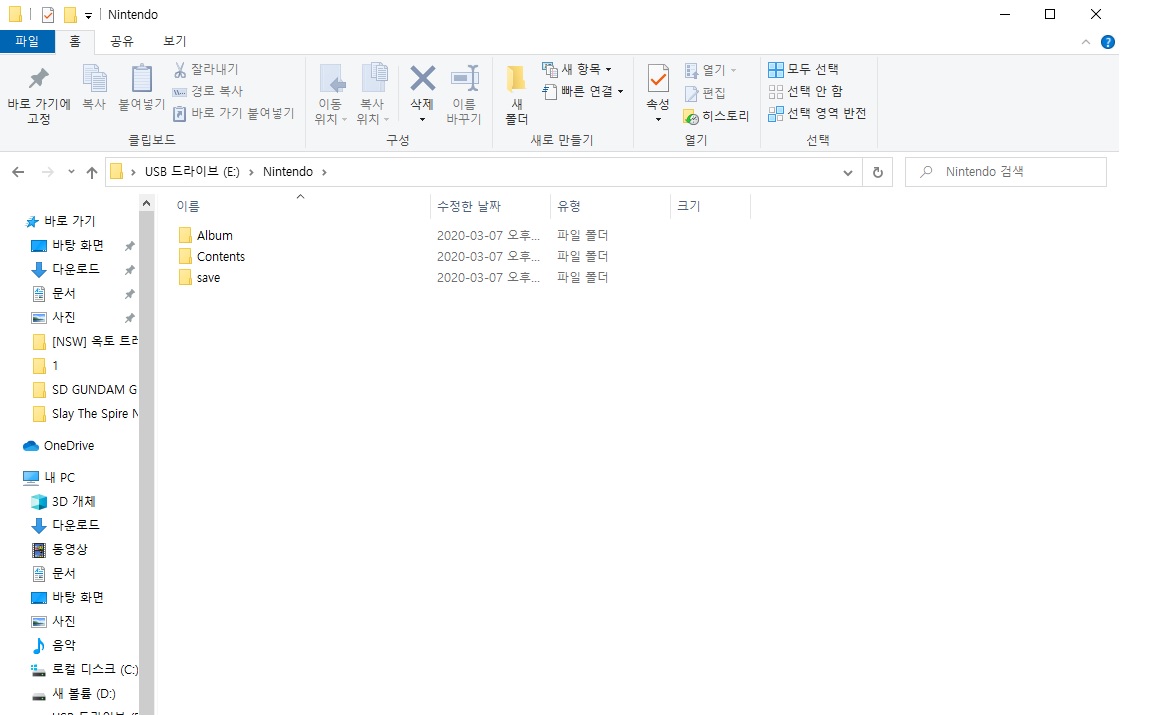Image resolution: width=1152 pixels, height=715 pixels.
Task: Refresh the Nintendo folder view
Action: pyautogui.click(x=877, y=172)
